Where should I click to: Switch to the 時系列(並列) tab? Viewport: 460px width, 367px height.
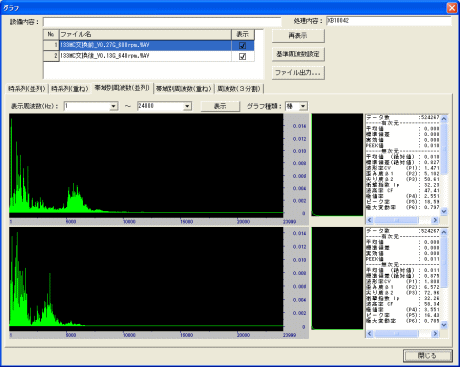(x=27, y=89)
